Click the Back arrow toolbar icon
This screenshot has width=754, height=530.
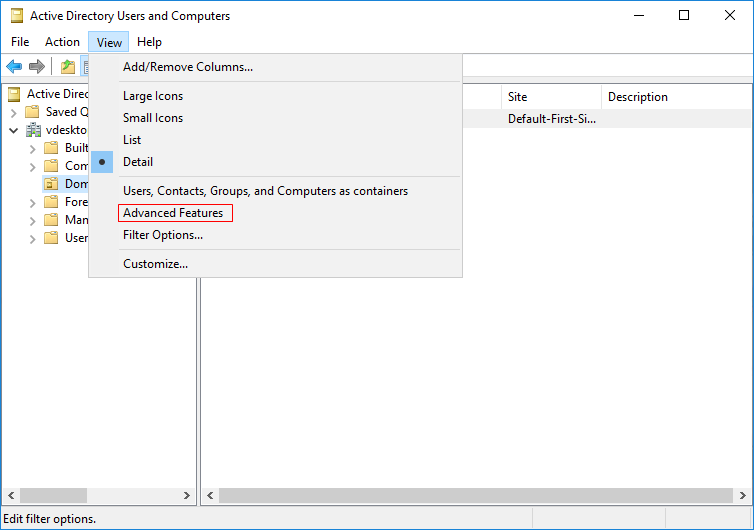[x=14, y=66]
